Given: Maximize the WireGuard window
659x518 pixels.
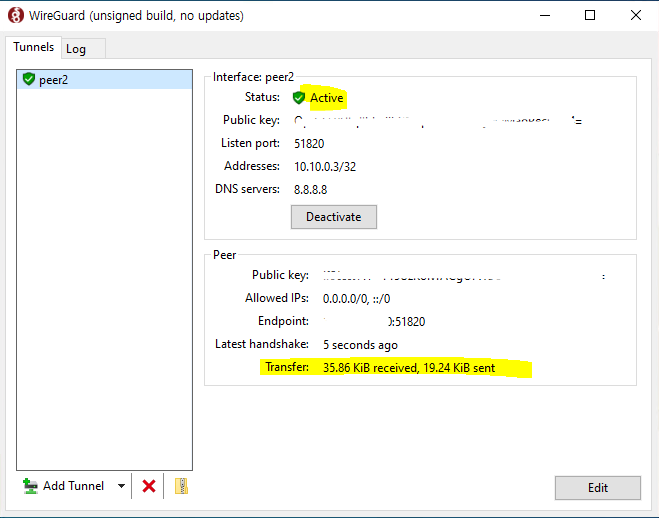Looking at the screenshot, I should coord(590,16).
